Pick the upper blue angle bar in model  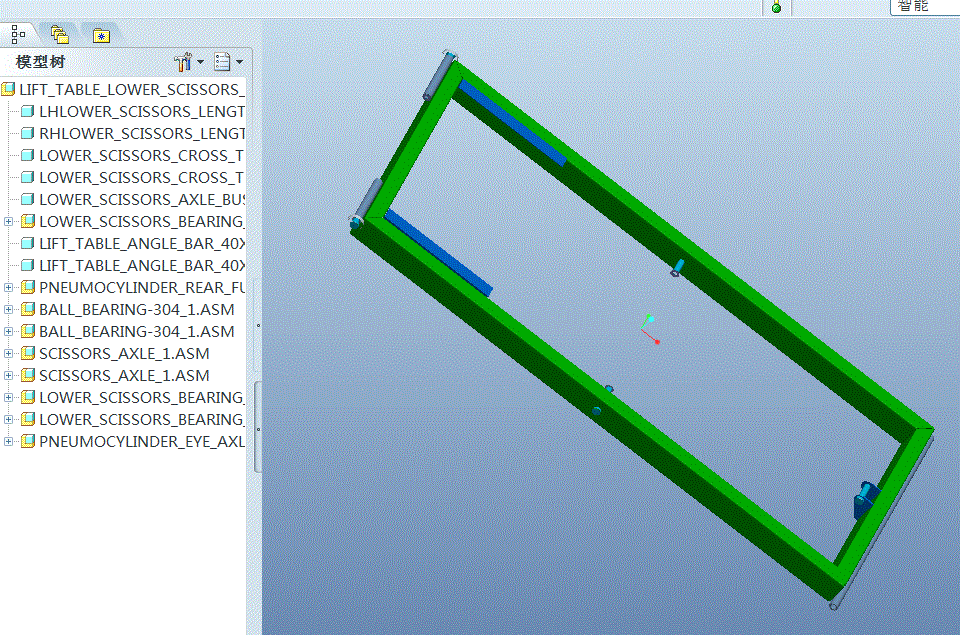pos(513,124)
